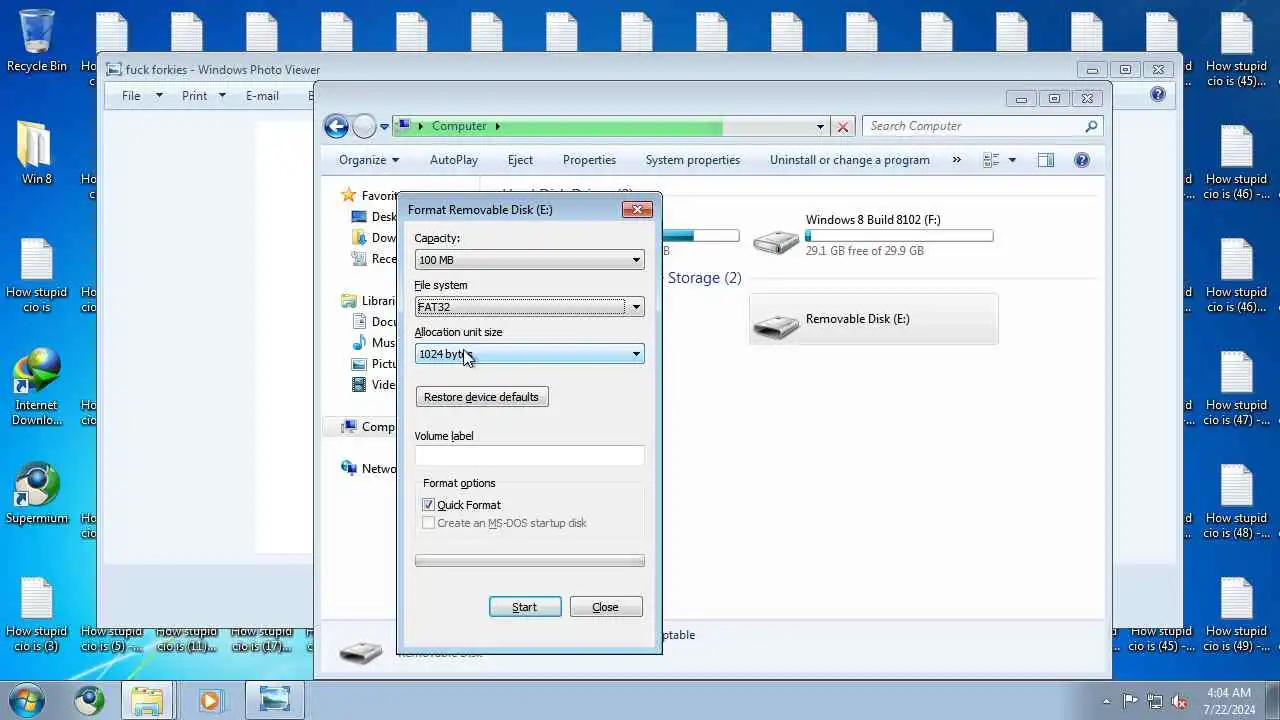Select 'How stupid cio is (49)' desktop file

pos(1236,615)
